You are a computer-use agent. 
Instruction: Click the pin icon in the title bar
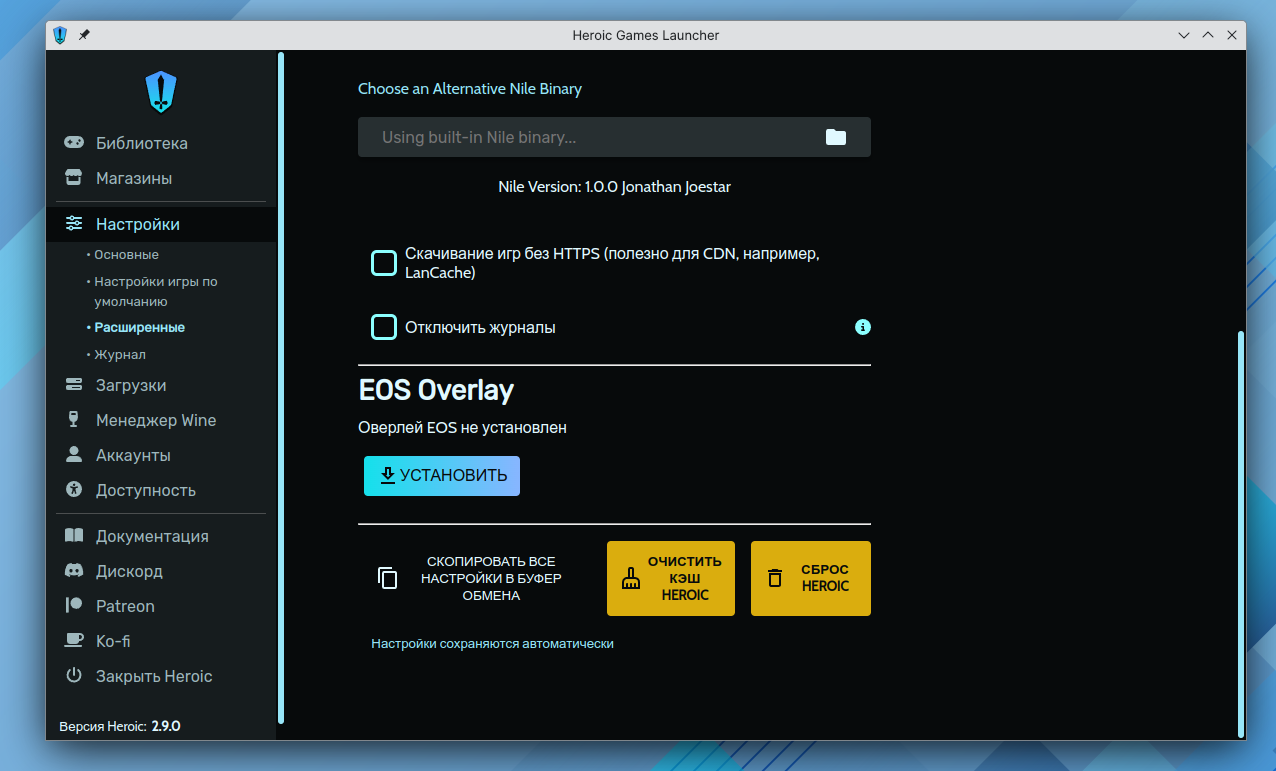point(84,35)
